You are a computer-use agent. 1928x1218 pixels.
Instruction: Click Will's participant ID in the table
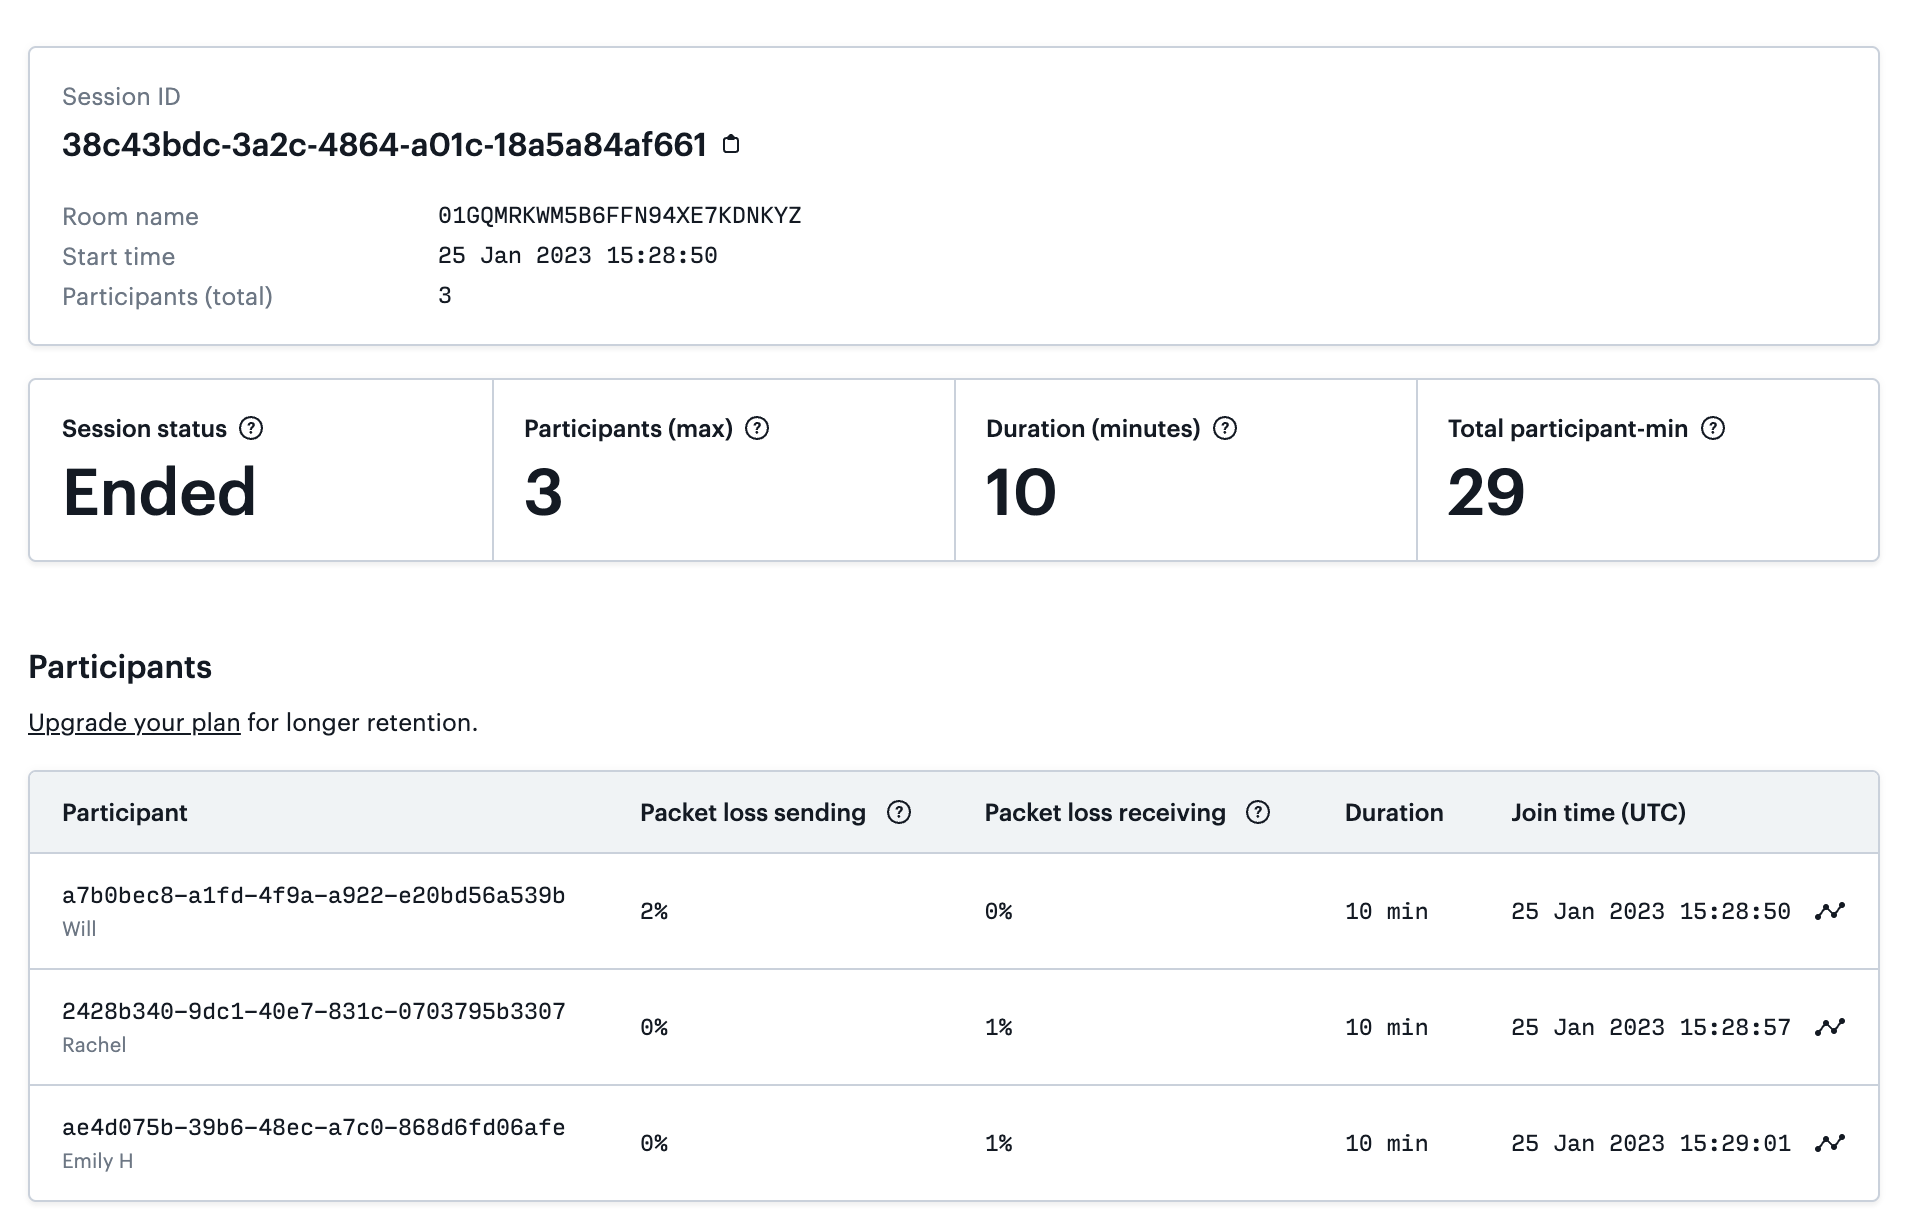pyautogui.click(x=314, y=897)
